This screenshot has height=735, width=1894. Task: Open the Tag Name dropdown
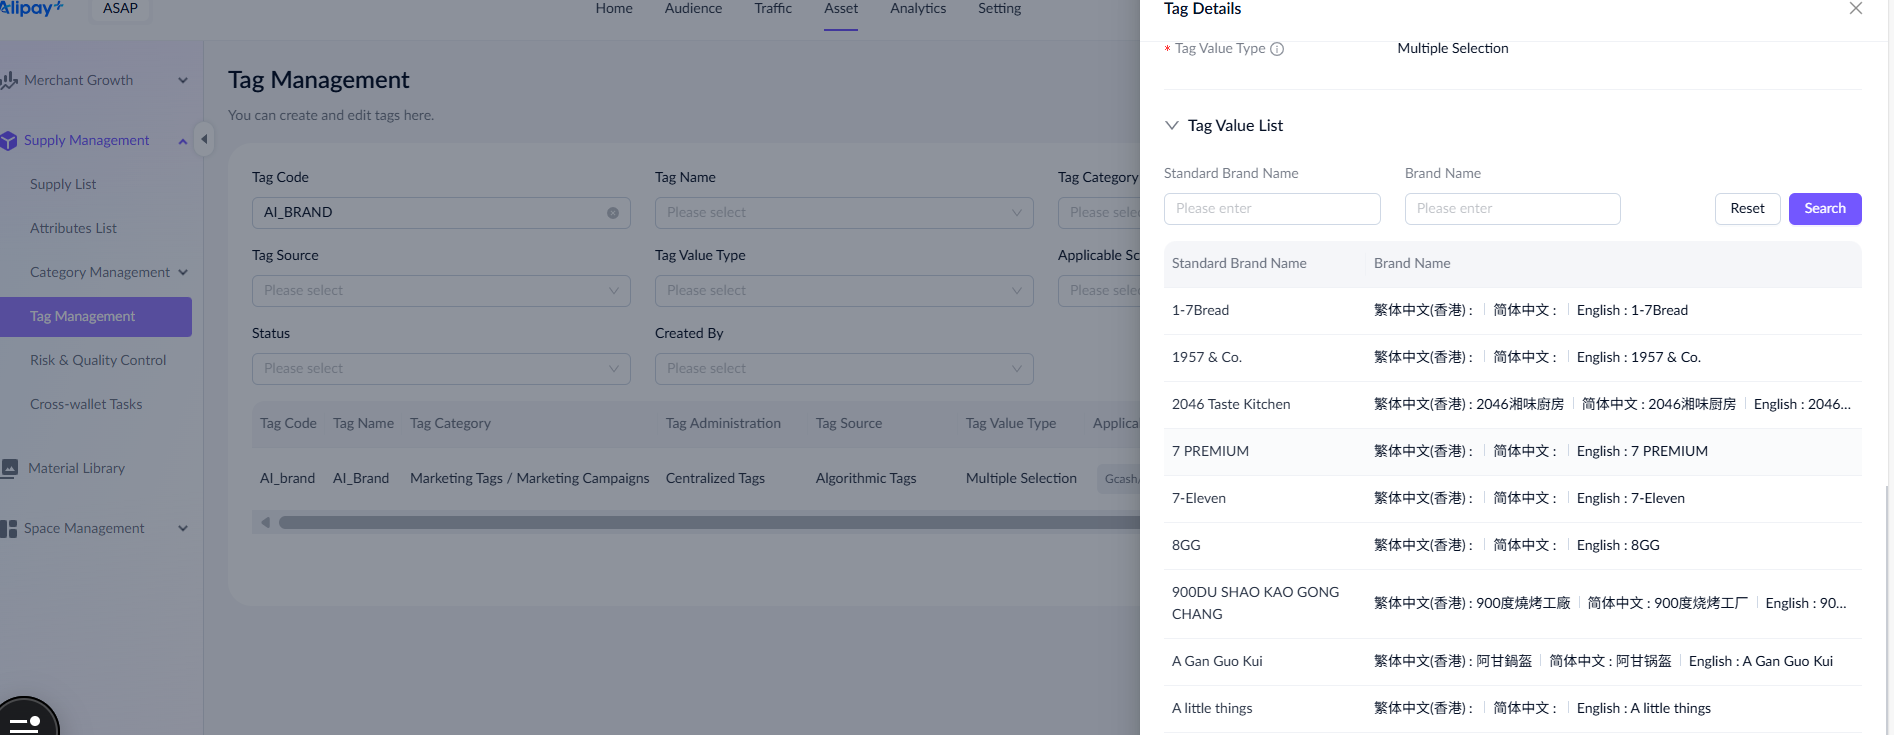[844, 213]
